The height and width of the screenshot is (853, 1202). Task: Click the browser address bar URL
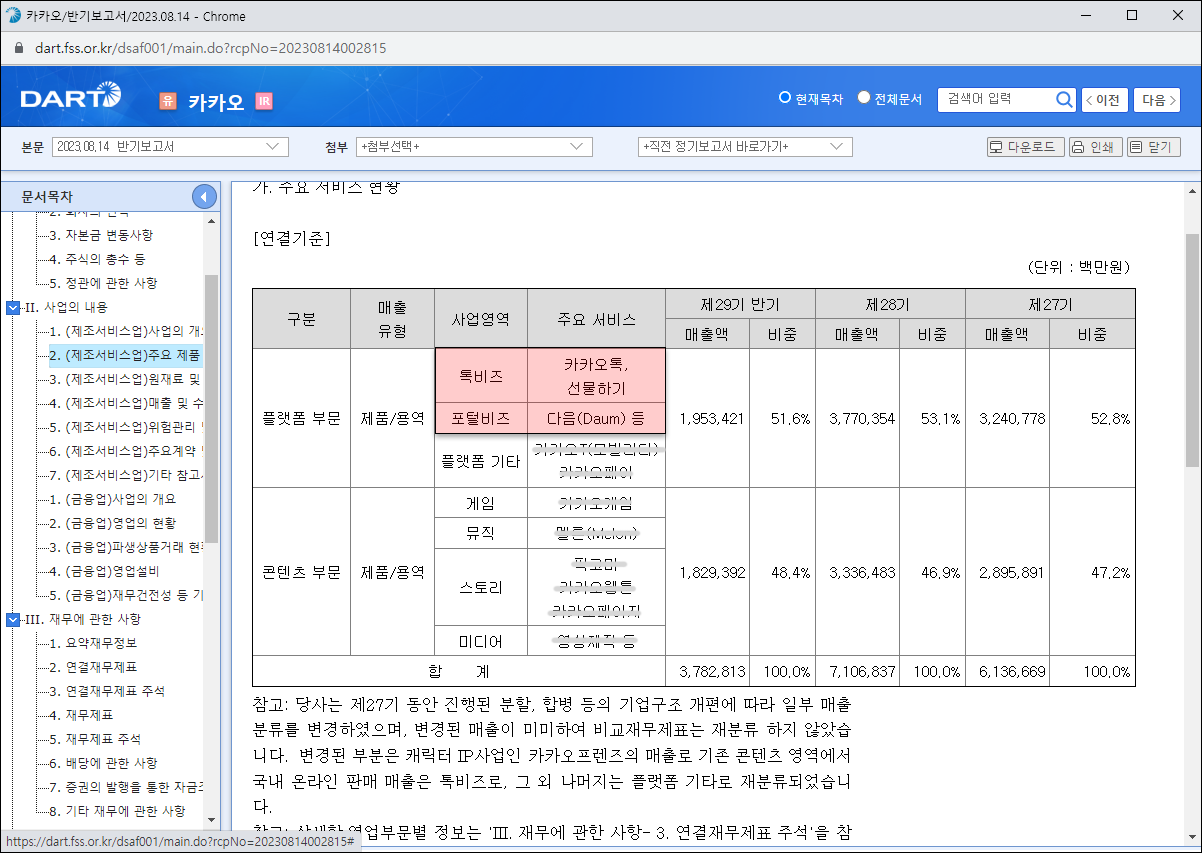pyautogui.click(x=212, y=48)
